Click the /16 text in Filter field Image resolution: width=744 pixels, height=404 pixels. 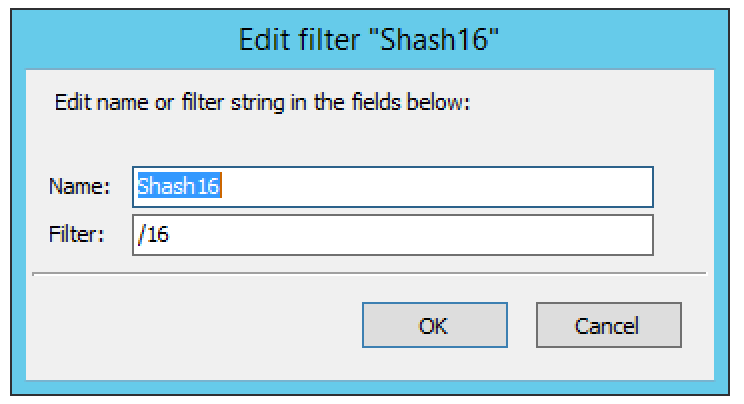(x=153, y=235)
